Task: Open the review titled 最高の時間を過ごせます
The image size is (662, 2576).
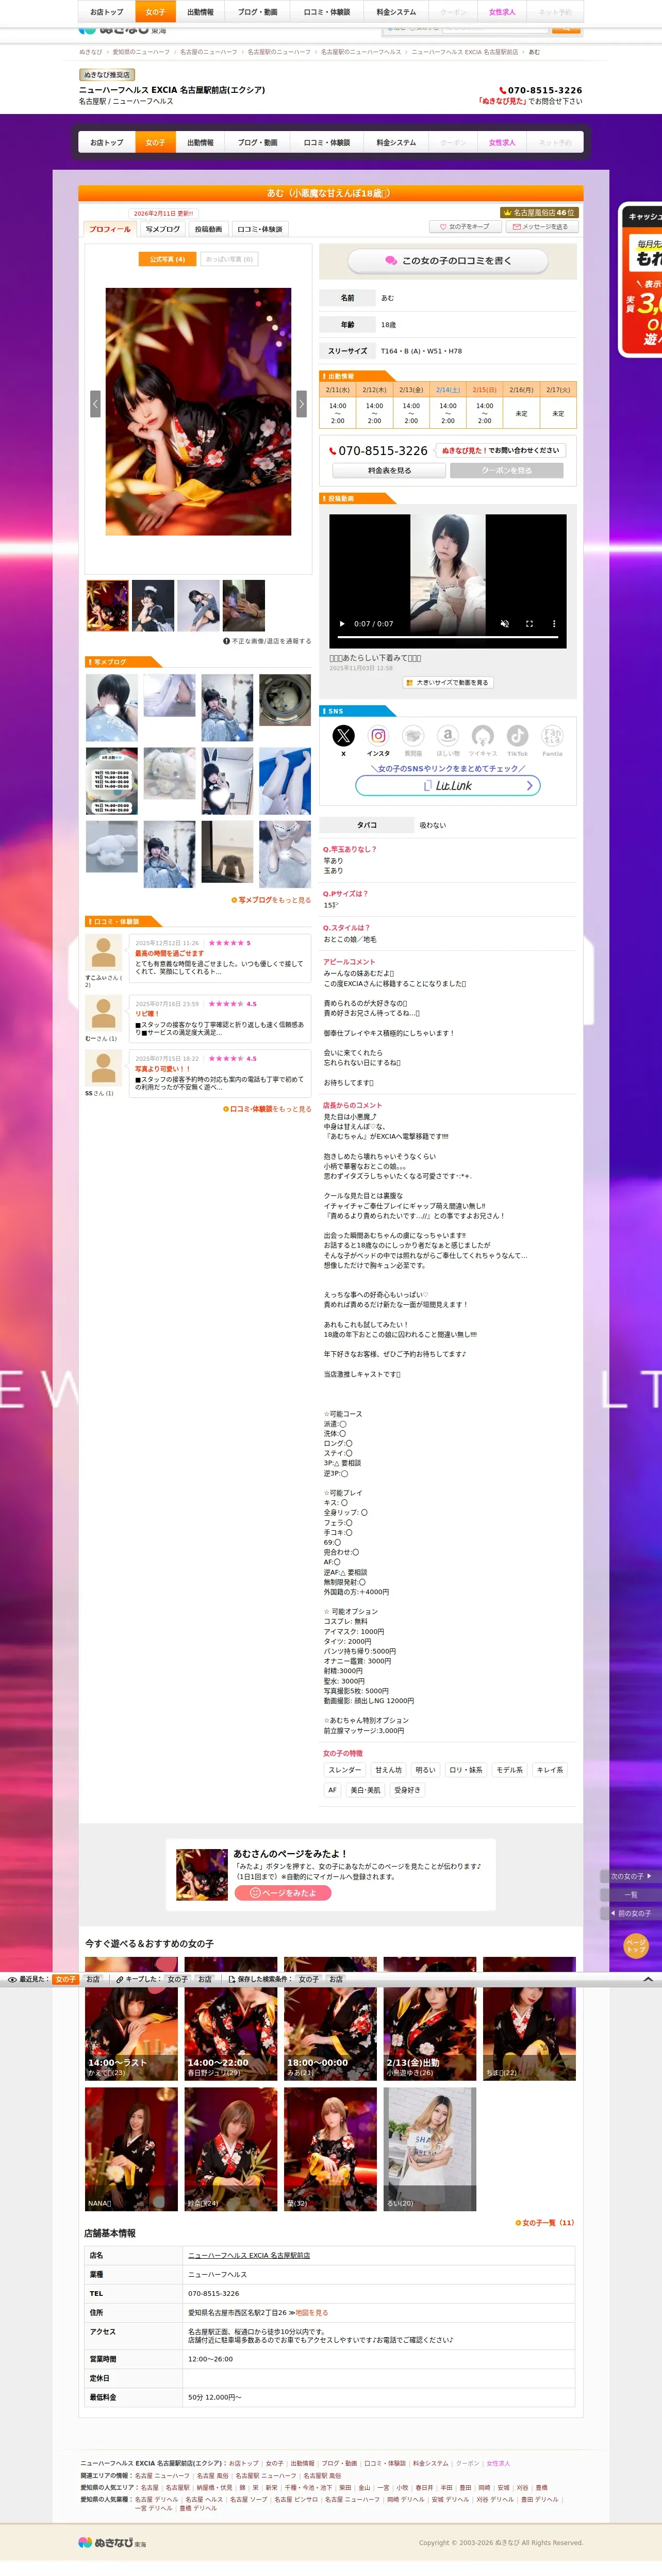Action: click(169, 953)
